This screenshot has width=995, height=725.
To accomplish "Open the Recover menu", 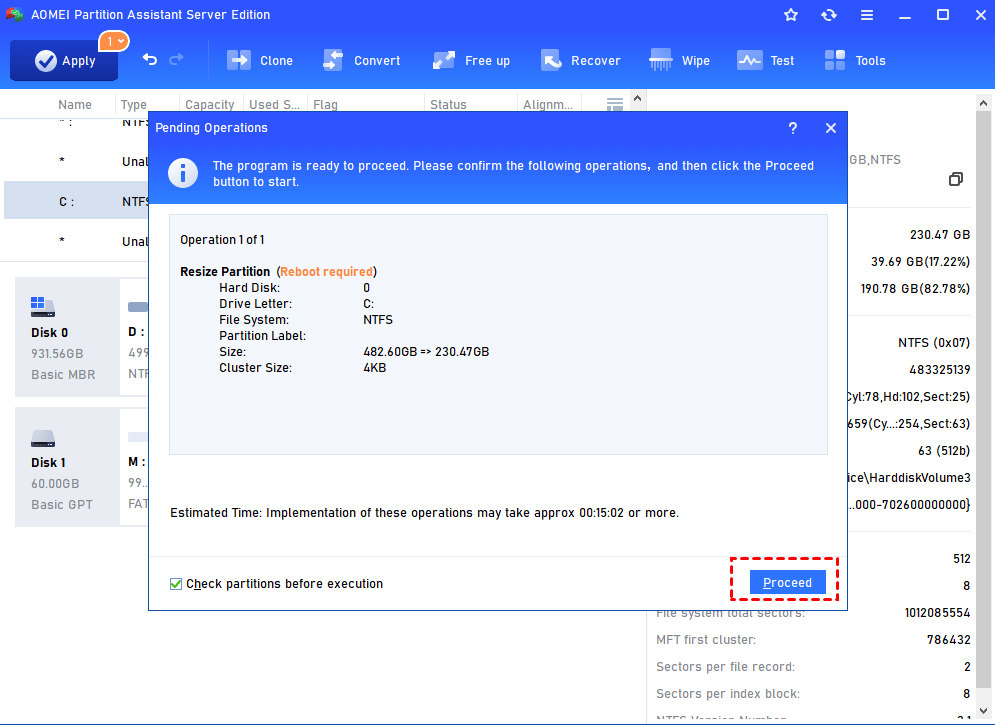I will (x=581, y=61).
